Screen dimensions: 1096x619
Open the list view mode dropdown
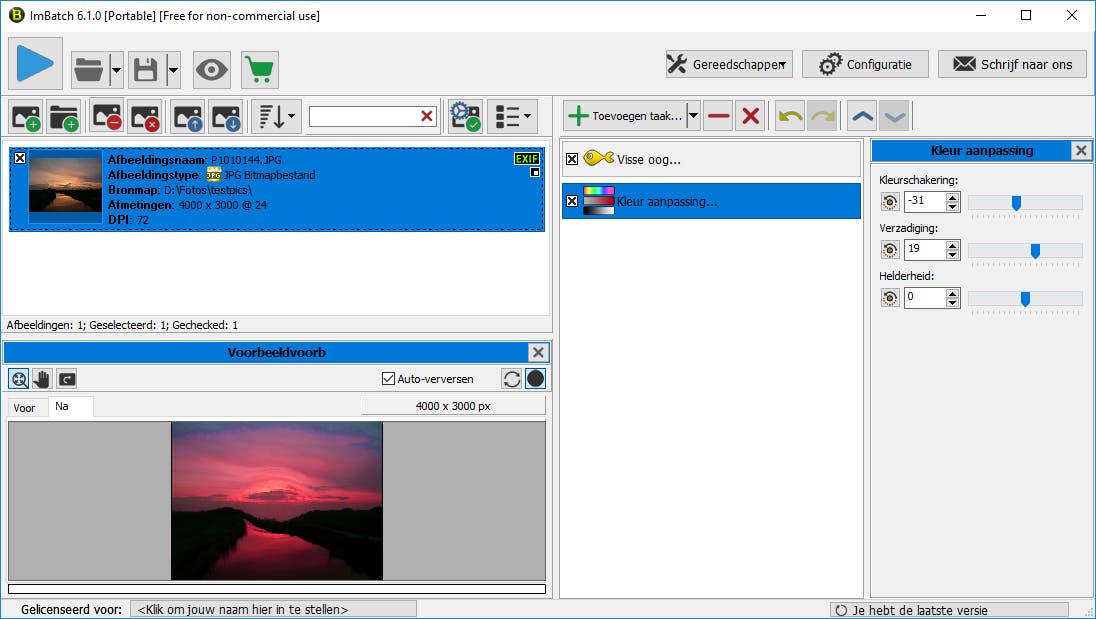pyautogui.click(x=512, y=117)
